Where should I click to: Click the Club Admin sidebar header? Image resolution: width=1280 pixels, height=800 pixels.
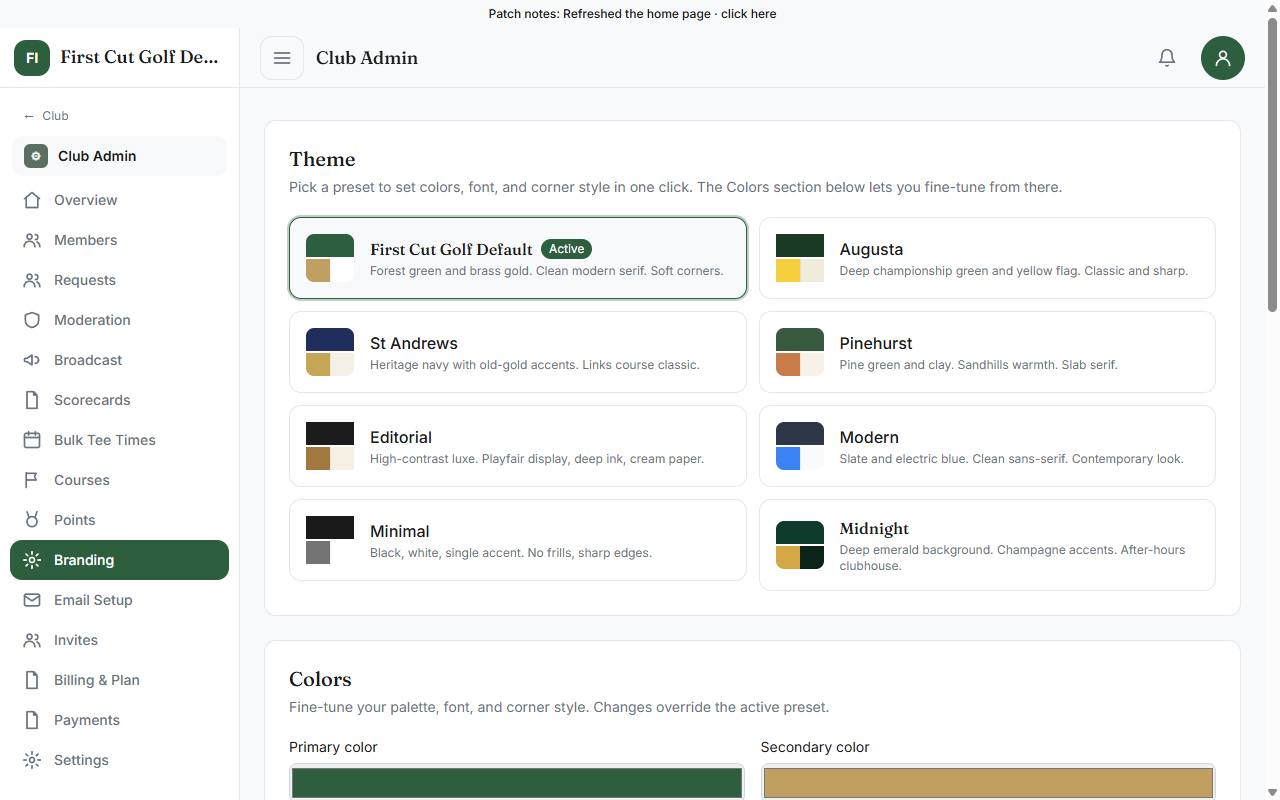pyautogui.click(x=119, y=156)
